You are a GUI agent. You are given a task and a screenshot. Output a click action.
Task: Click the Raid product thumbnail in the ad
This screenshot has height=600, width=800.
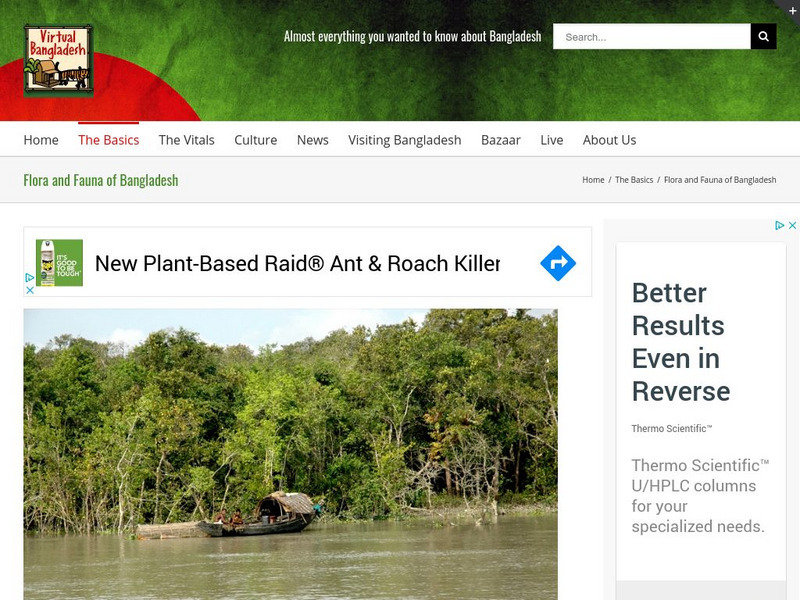tap(59, 263)
